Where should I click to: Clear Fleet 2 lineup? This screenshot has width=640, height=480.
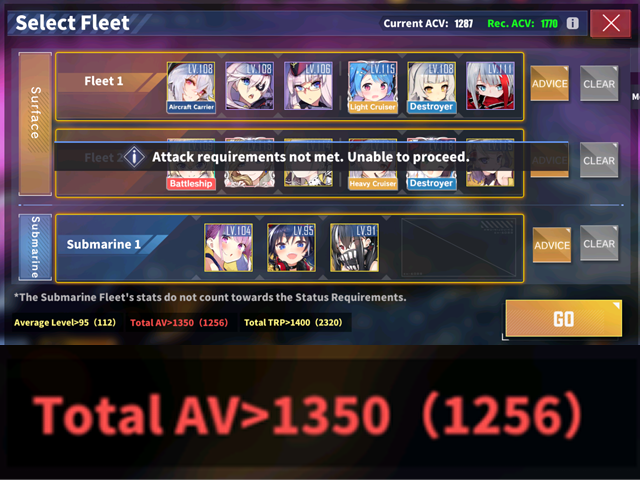click(x=599, y=160)
